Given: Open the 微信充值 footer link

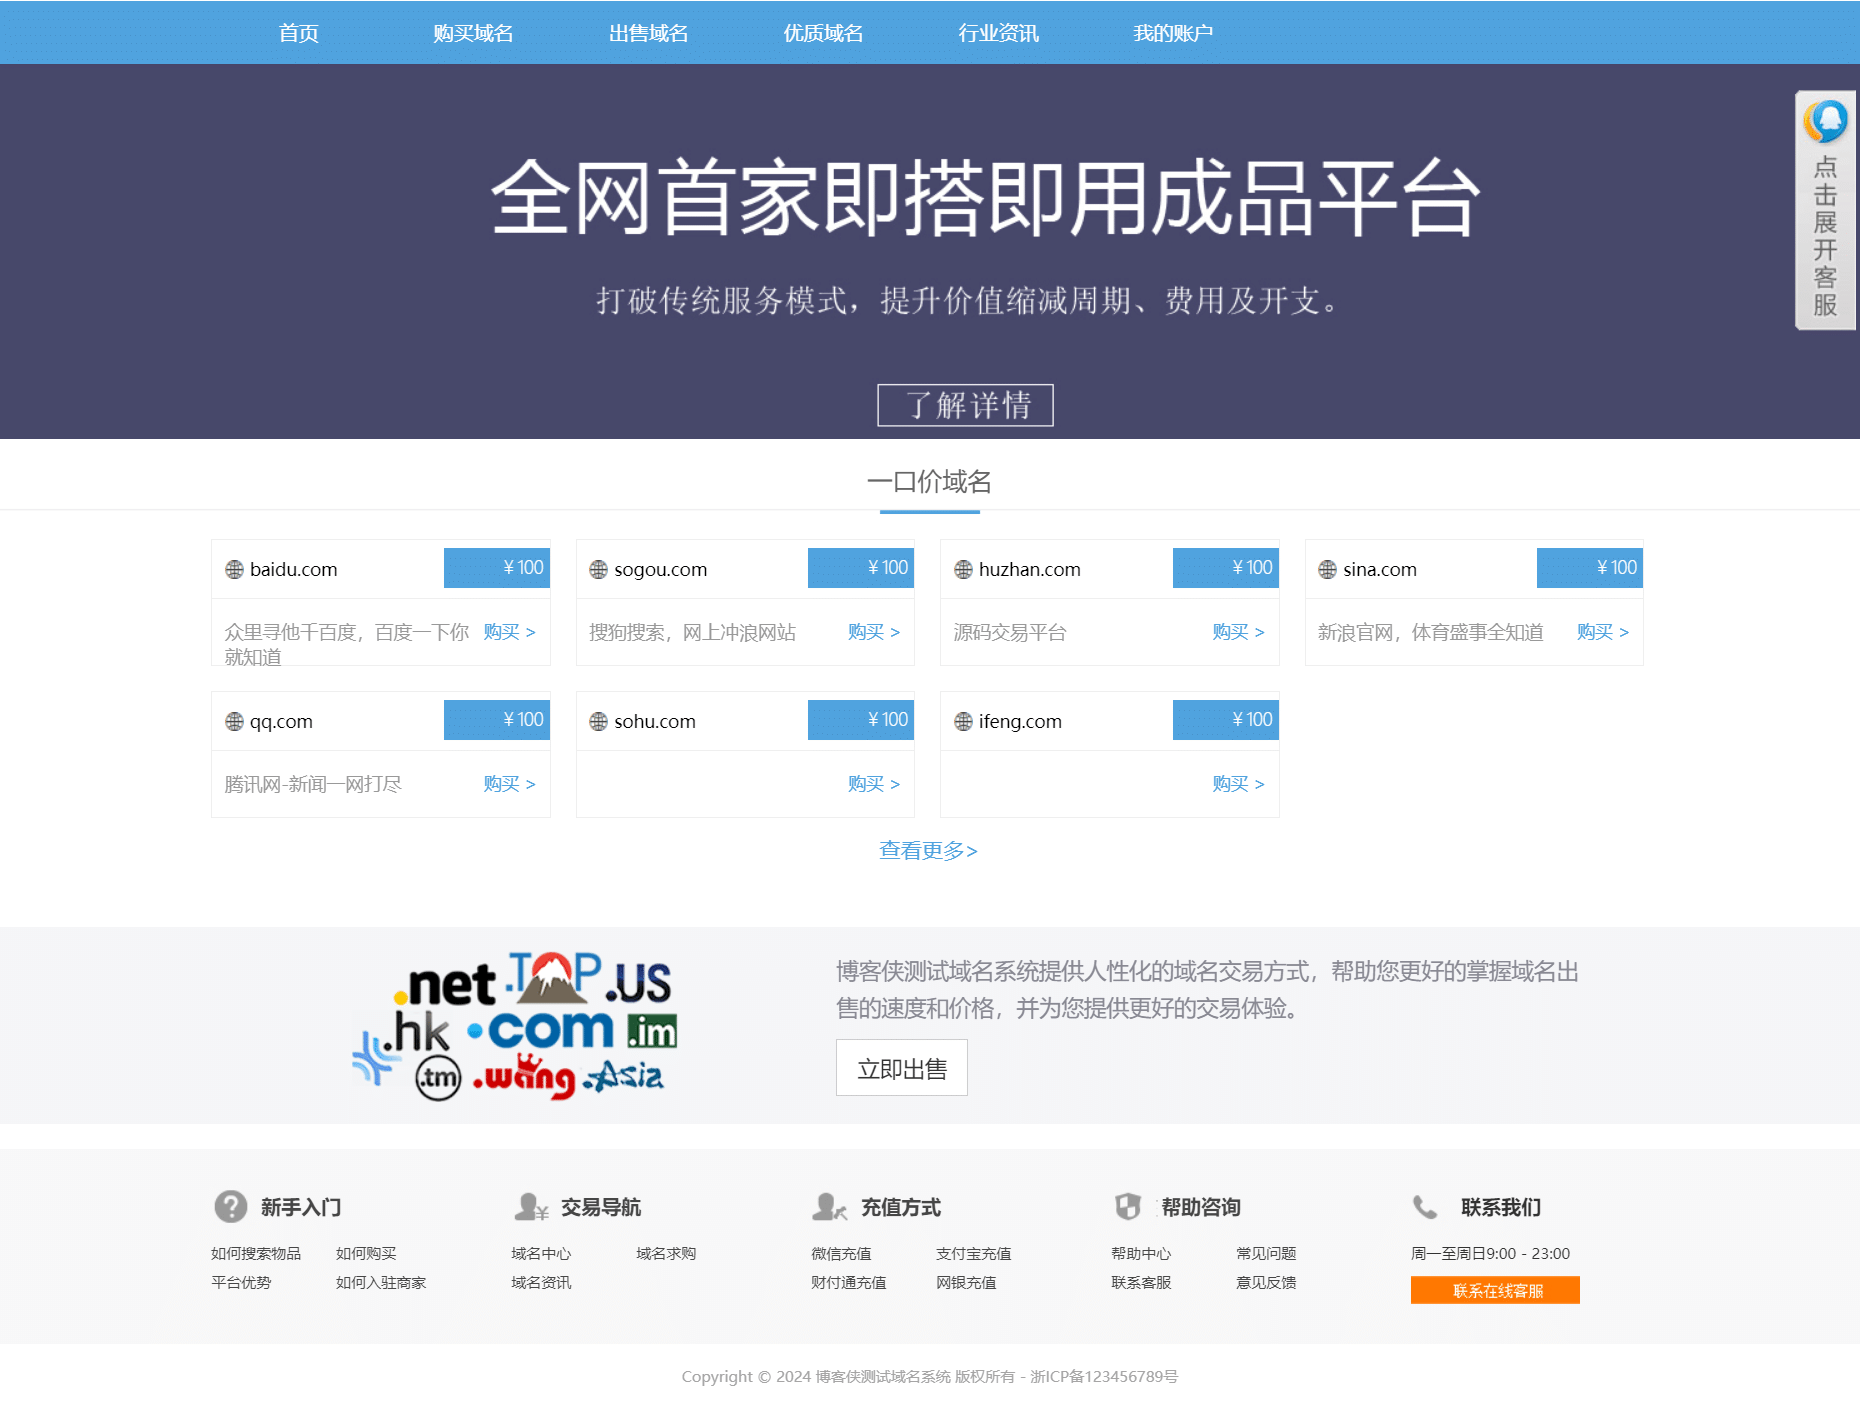Looking at the screenshot, I should tap(841, 1253).
